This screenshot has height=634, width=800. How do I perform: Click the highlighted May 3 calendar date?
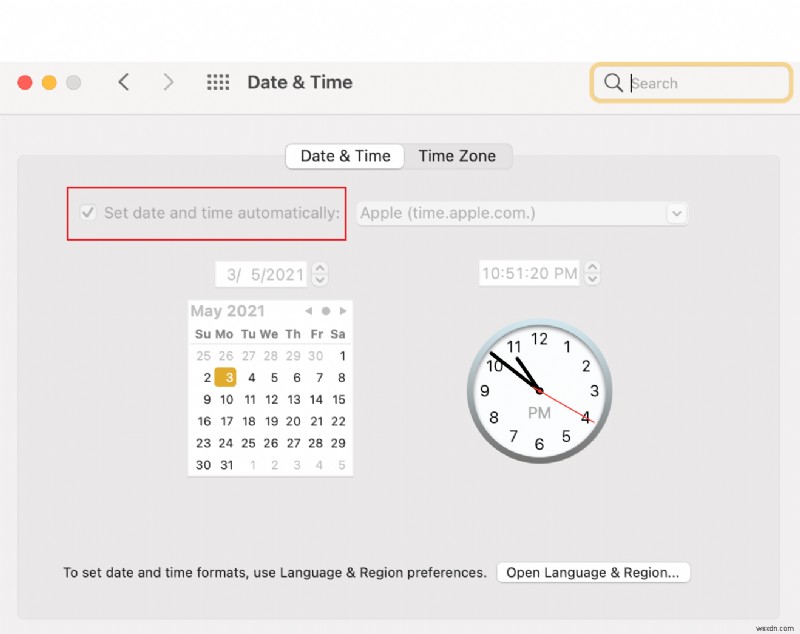[x=224, y=377]
